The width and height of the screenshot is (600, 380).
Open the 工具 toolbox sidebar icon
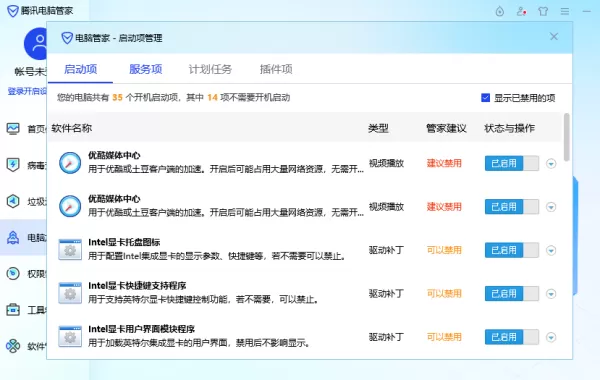(x=13, y=310)
